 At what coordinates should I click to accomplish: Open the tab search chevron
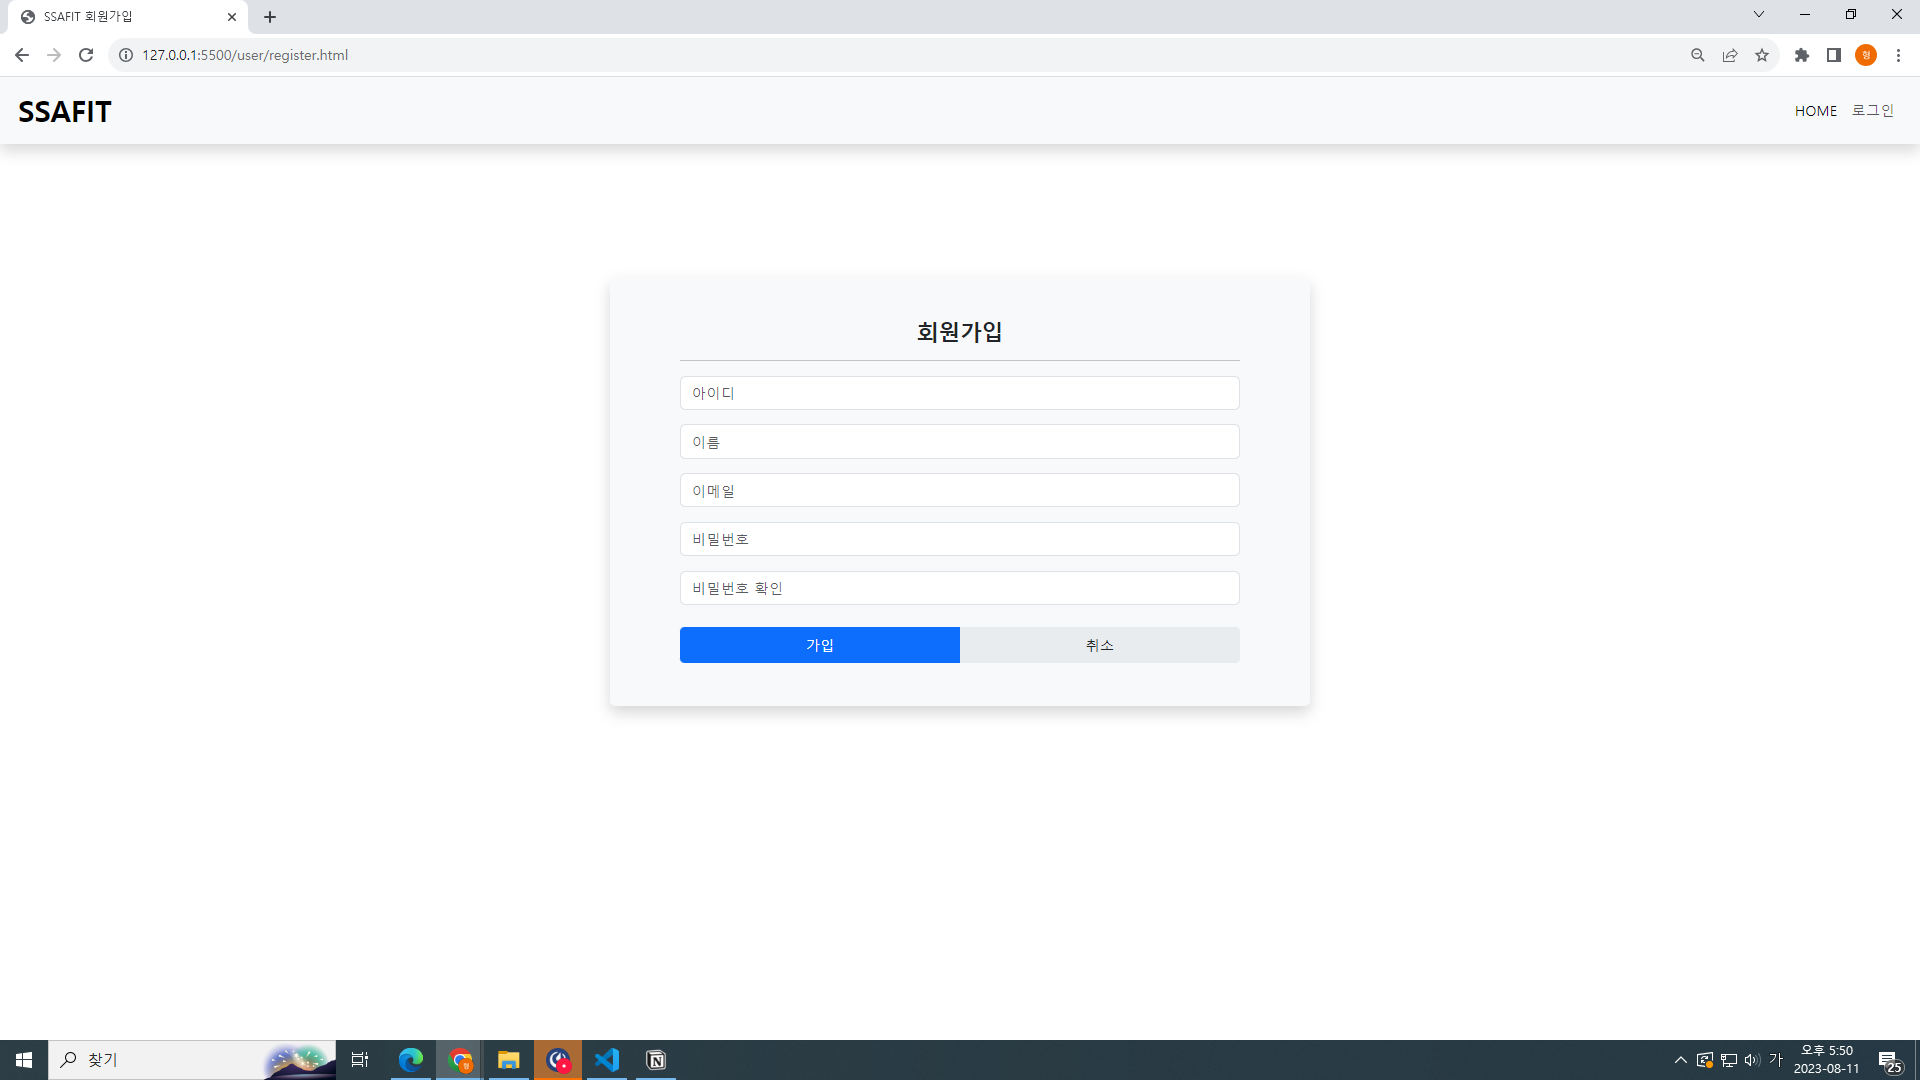[1759, 15]
